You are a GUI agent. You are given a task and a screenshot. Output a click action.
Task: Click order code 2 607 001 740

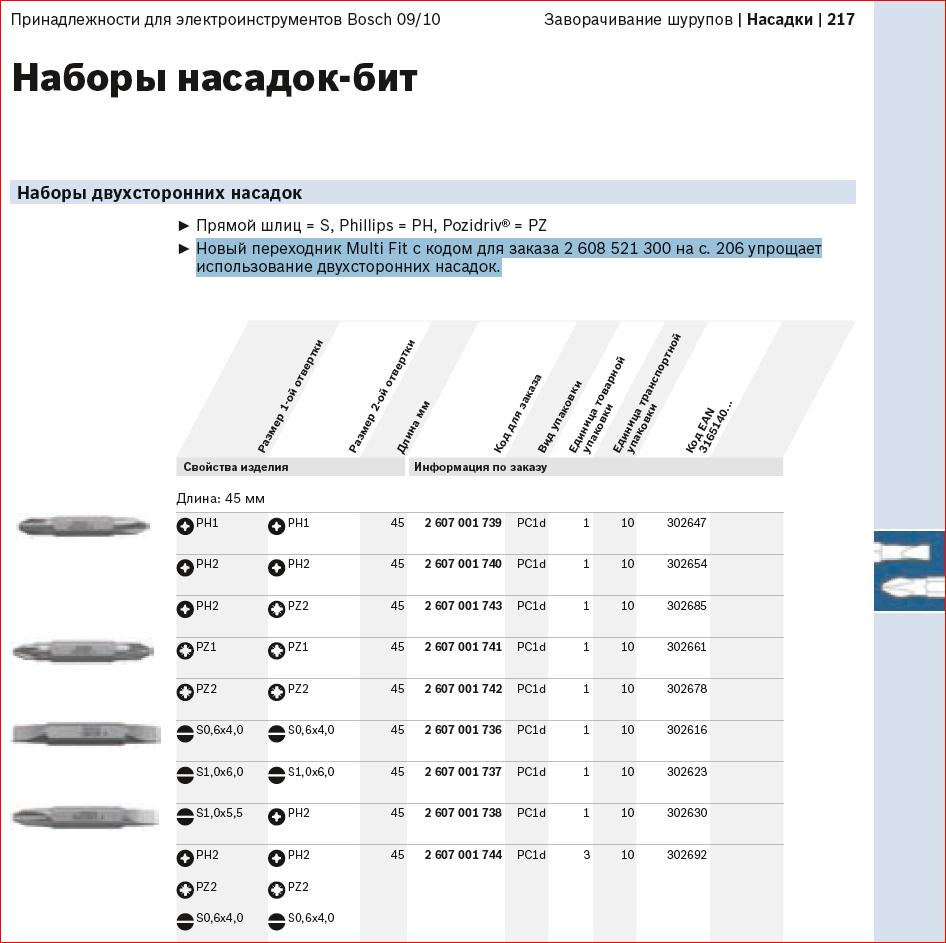click(x=463, y=564)
